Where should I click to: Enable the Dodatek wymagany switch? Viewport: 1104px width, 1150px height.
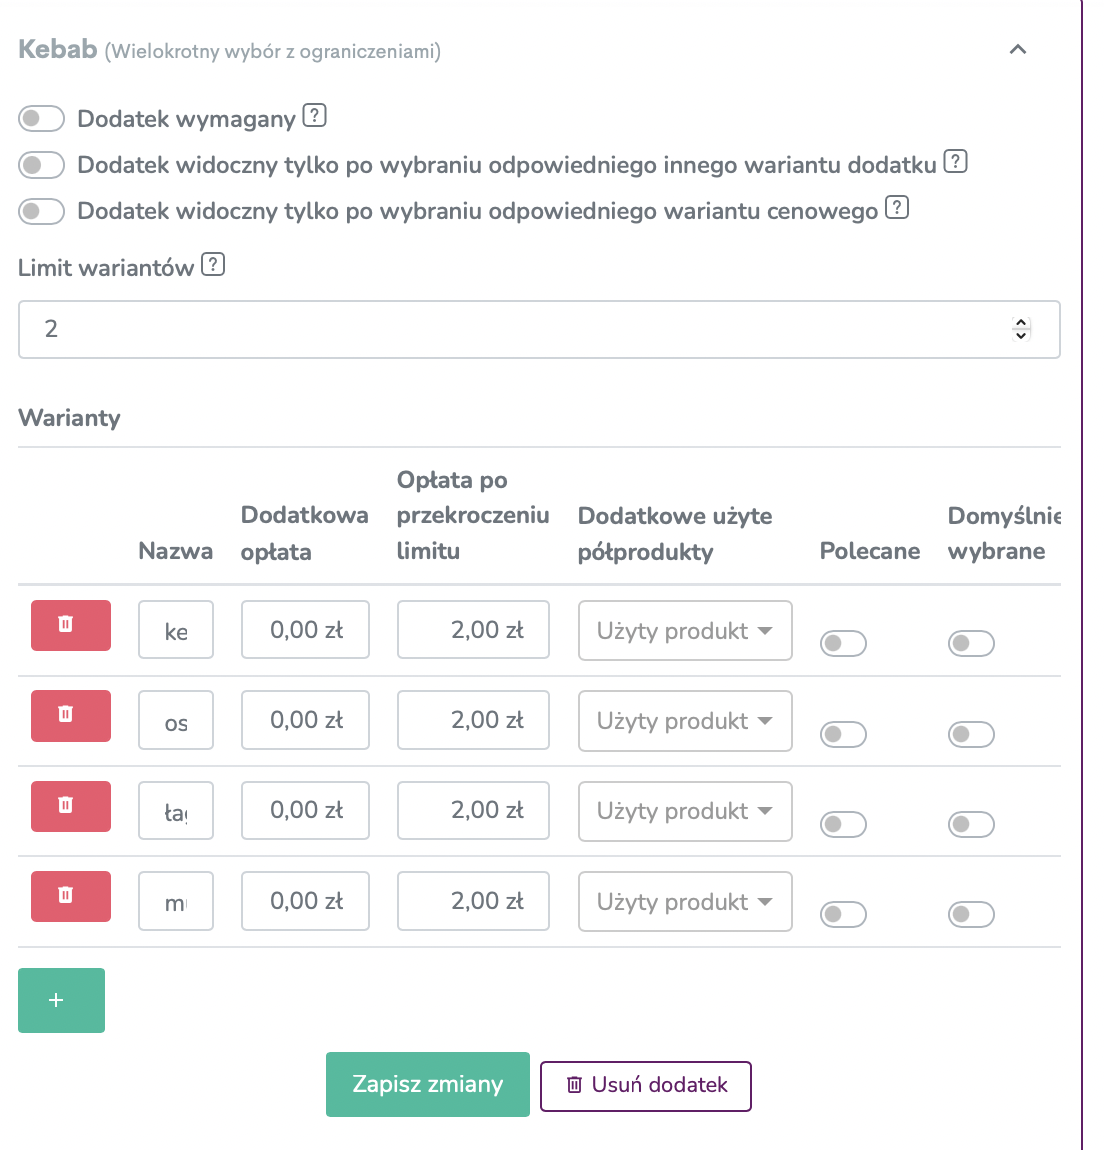42,118
